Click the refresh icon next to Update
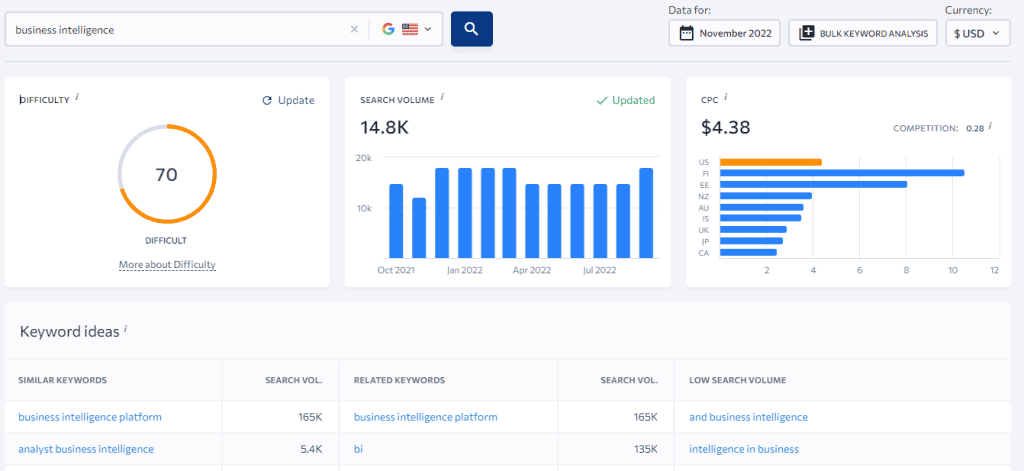The height and width of the screenshot is (471, 1024). point(266,101)
